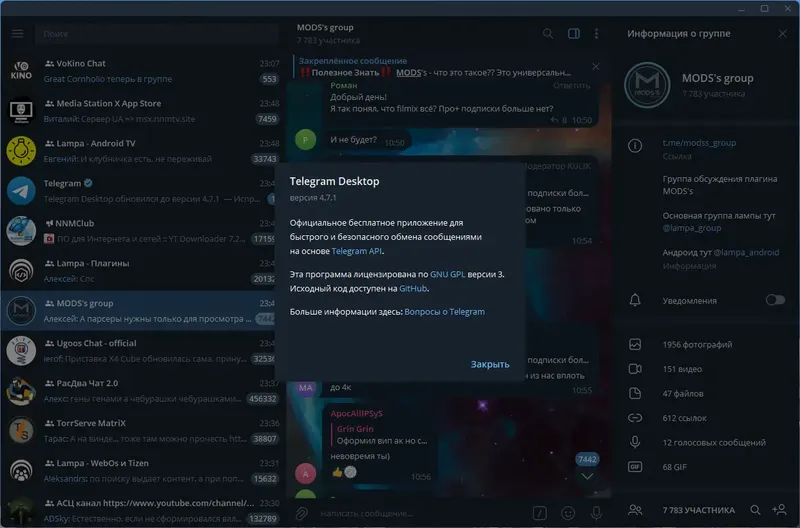Open the АСЦ канал chat
This screenshot has width=800, height=528.
pyautogui.click(x=143, y=510)
